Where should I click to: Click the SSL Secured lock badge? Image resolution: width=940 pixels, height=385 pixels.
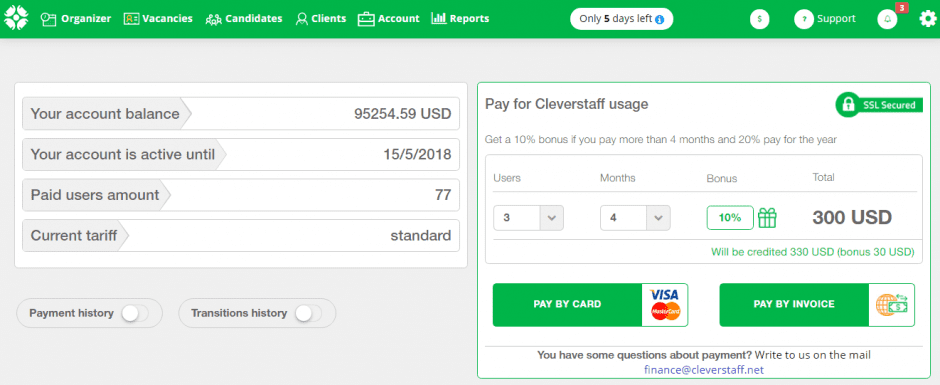click(879, 105)
